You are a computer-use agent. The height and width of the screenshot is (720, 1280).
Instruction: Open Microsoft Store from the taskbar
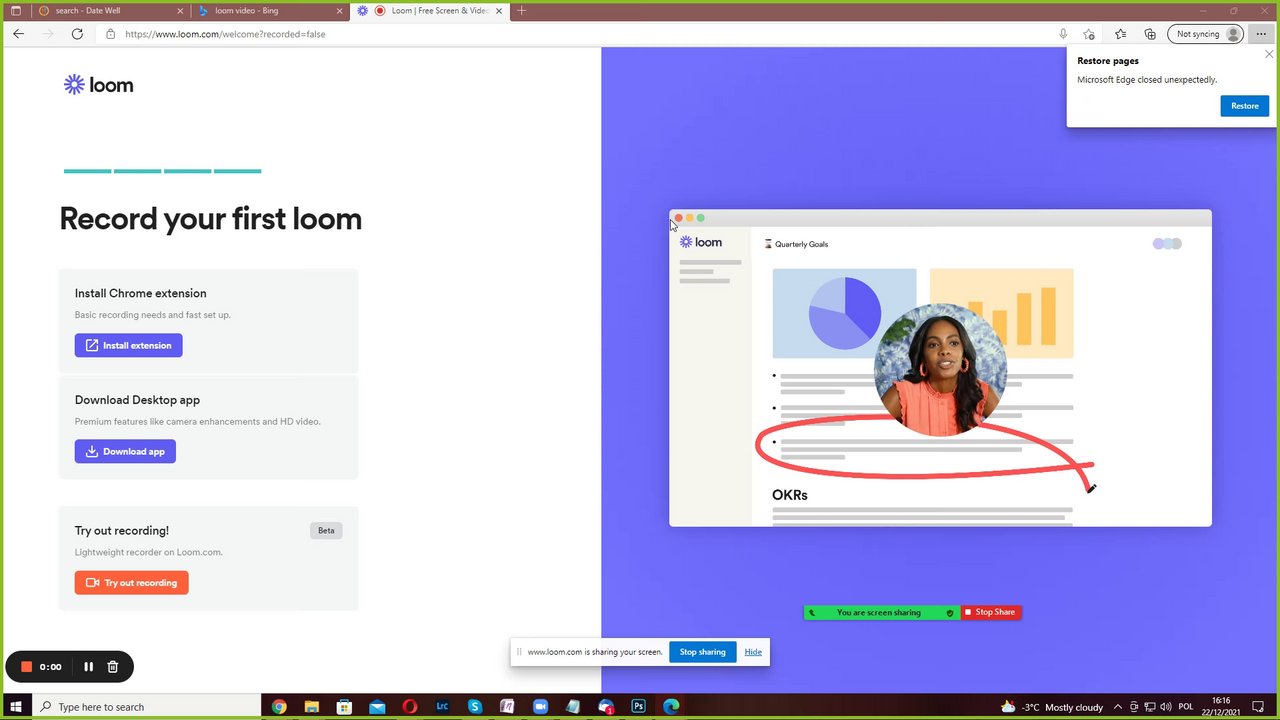pos(344,707)
